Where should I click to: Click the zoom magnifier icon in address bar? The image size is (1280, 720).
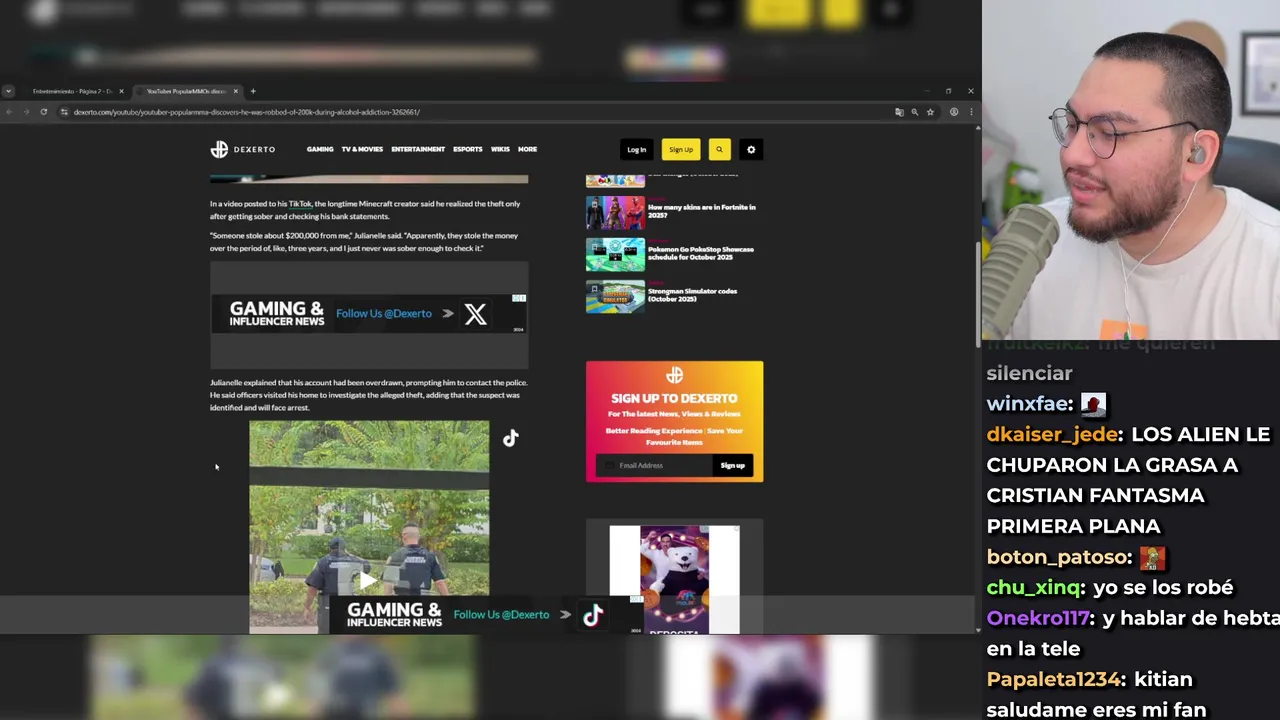tap(914, 112)
